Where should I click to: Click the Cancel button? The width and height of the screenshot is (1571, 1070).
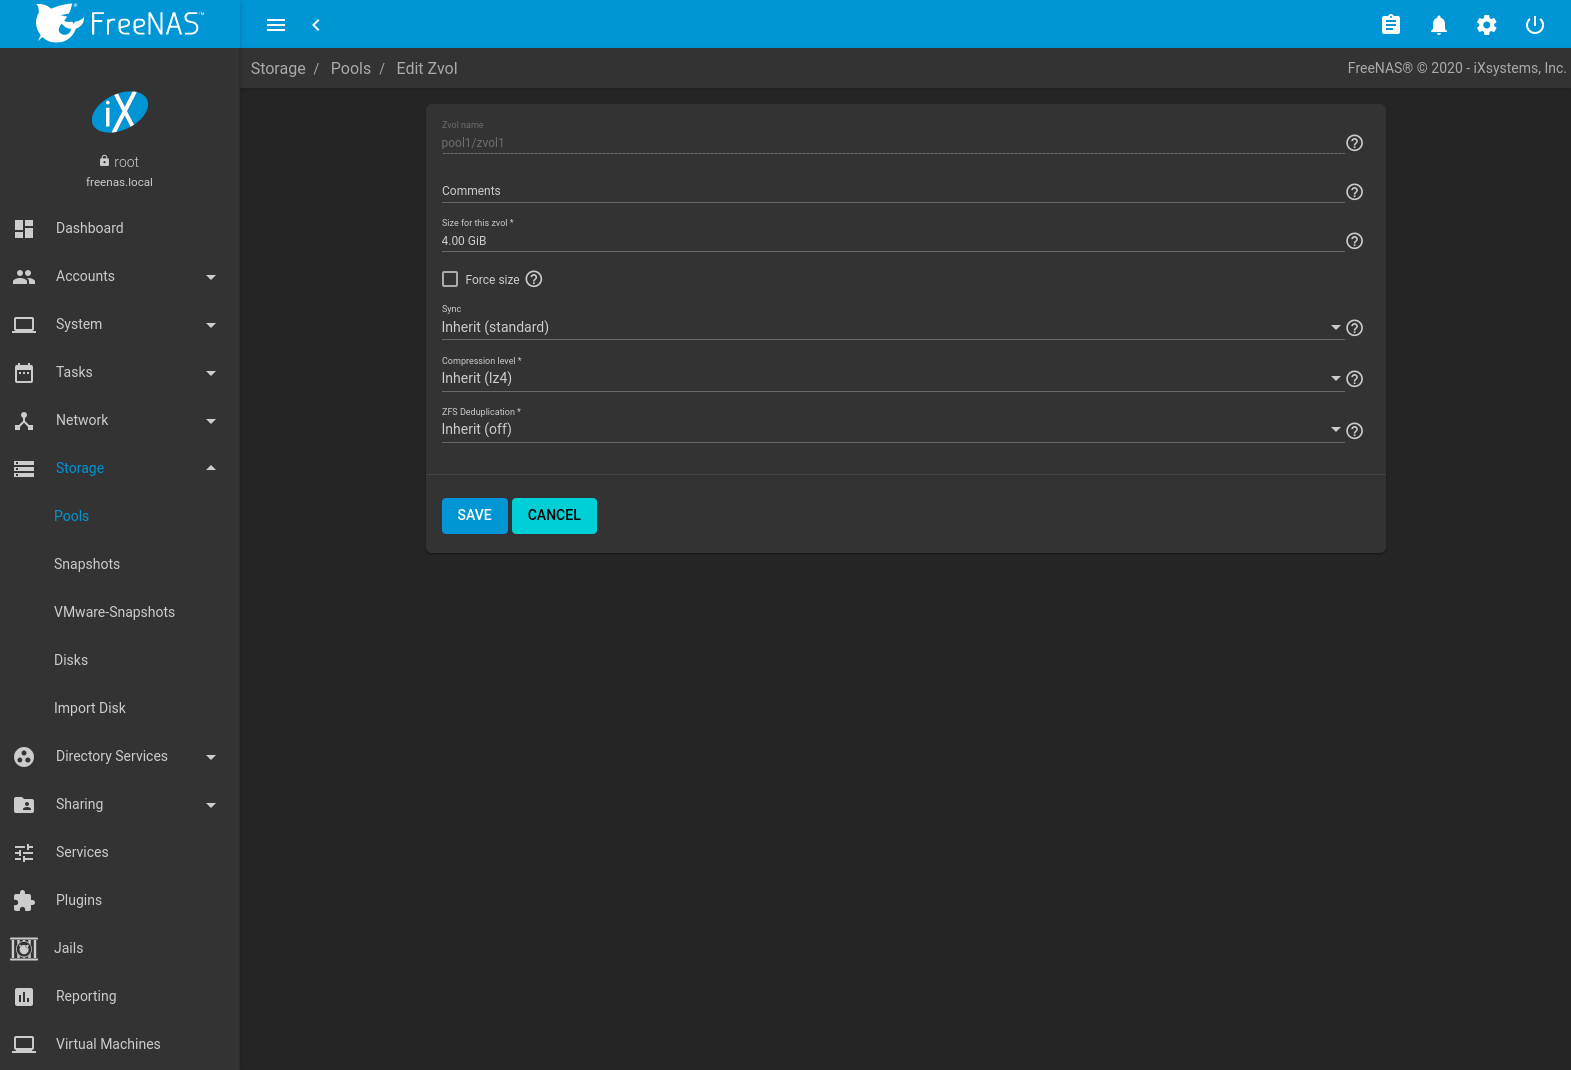[x=554, y=515]
